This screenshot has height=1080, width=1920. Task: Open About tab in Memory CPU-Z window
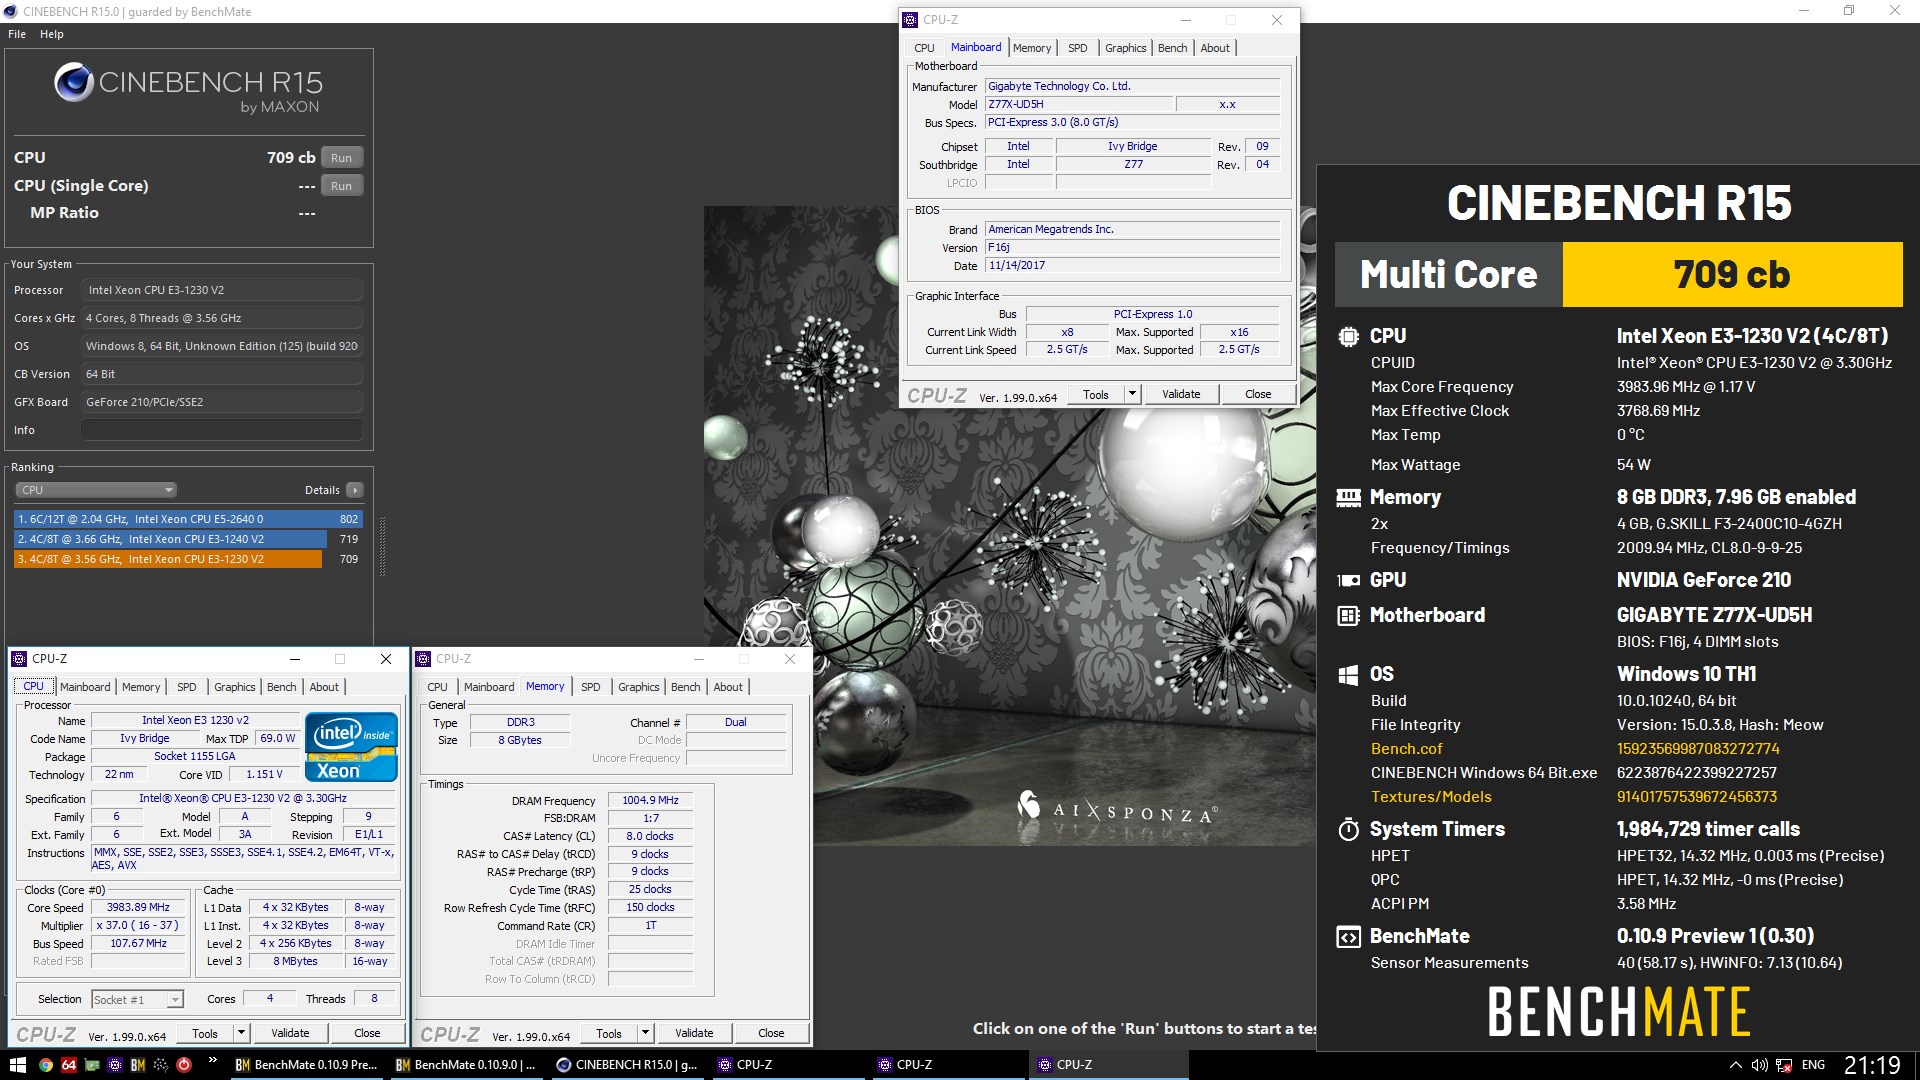point(728,687)
